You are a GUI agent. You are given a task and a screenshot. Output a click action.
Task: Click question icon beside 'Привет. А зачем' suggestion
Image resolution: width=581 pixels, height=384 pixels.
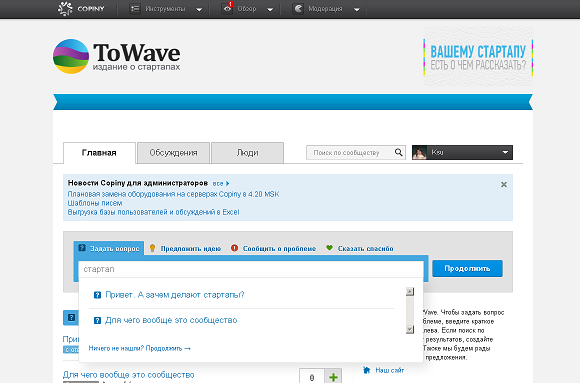(97, 295)
